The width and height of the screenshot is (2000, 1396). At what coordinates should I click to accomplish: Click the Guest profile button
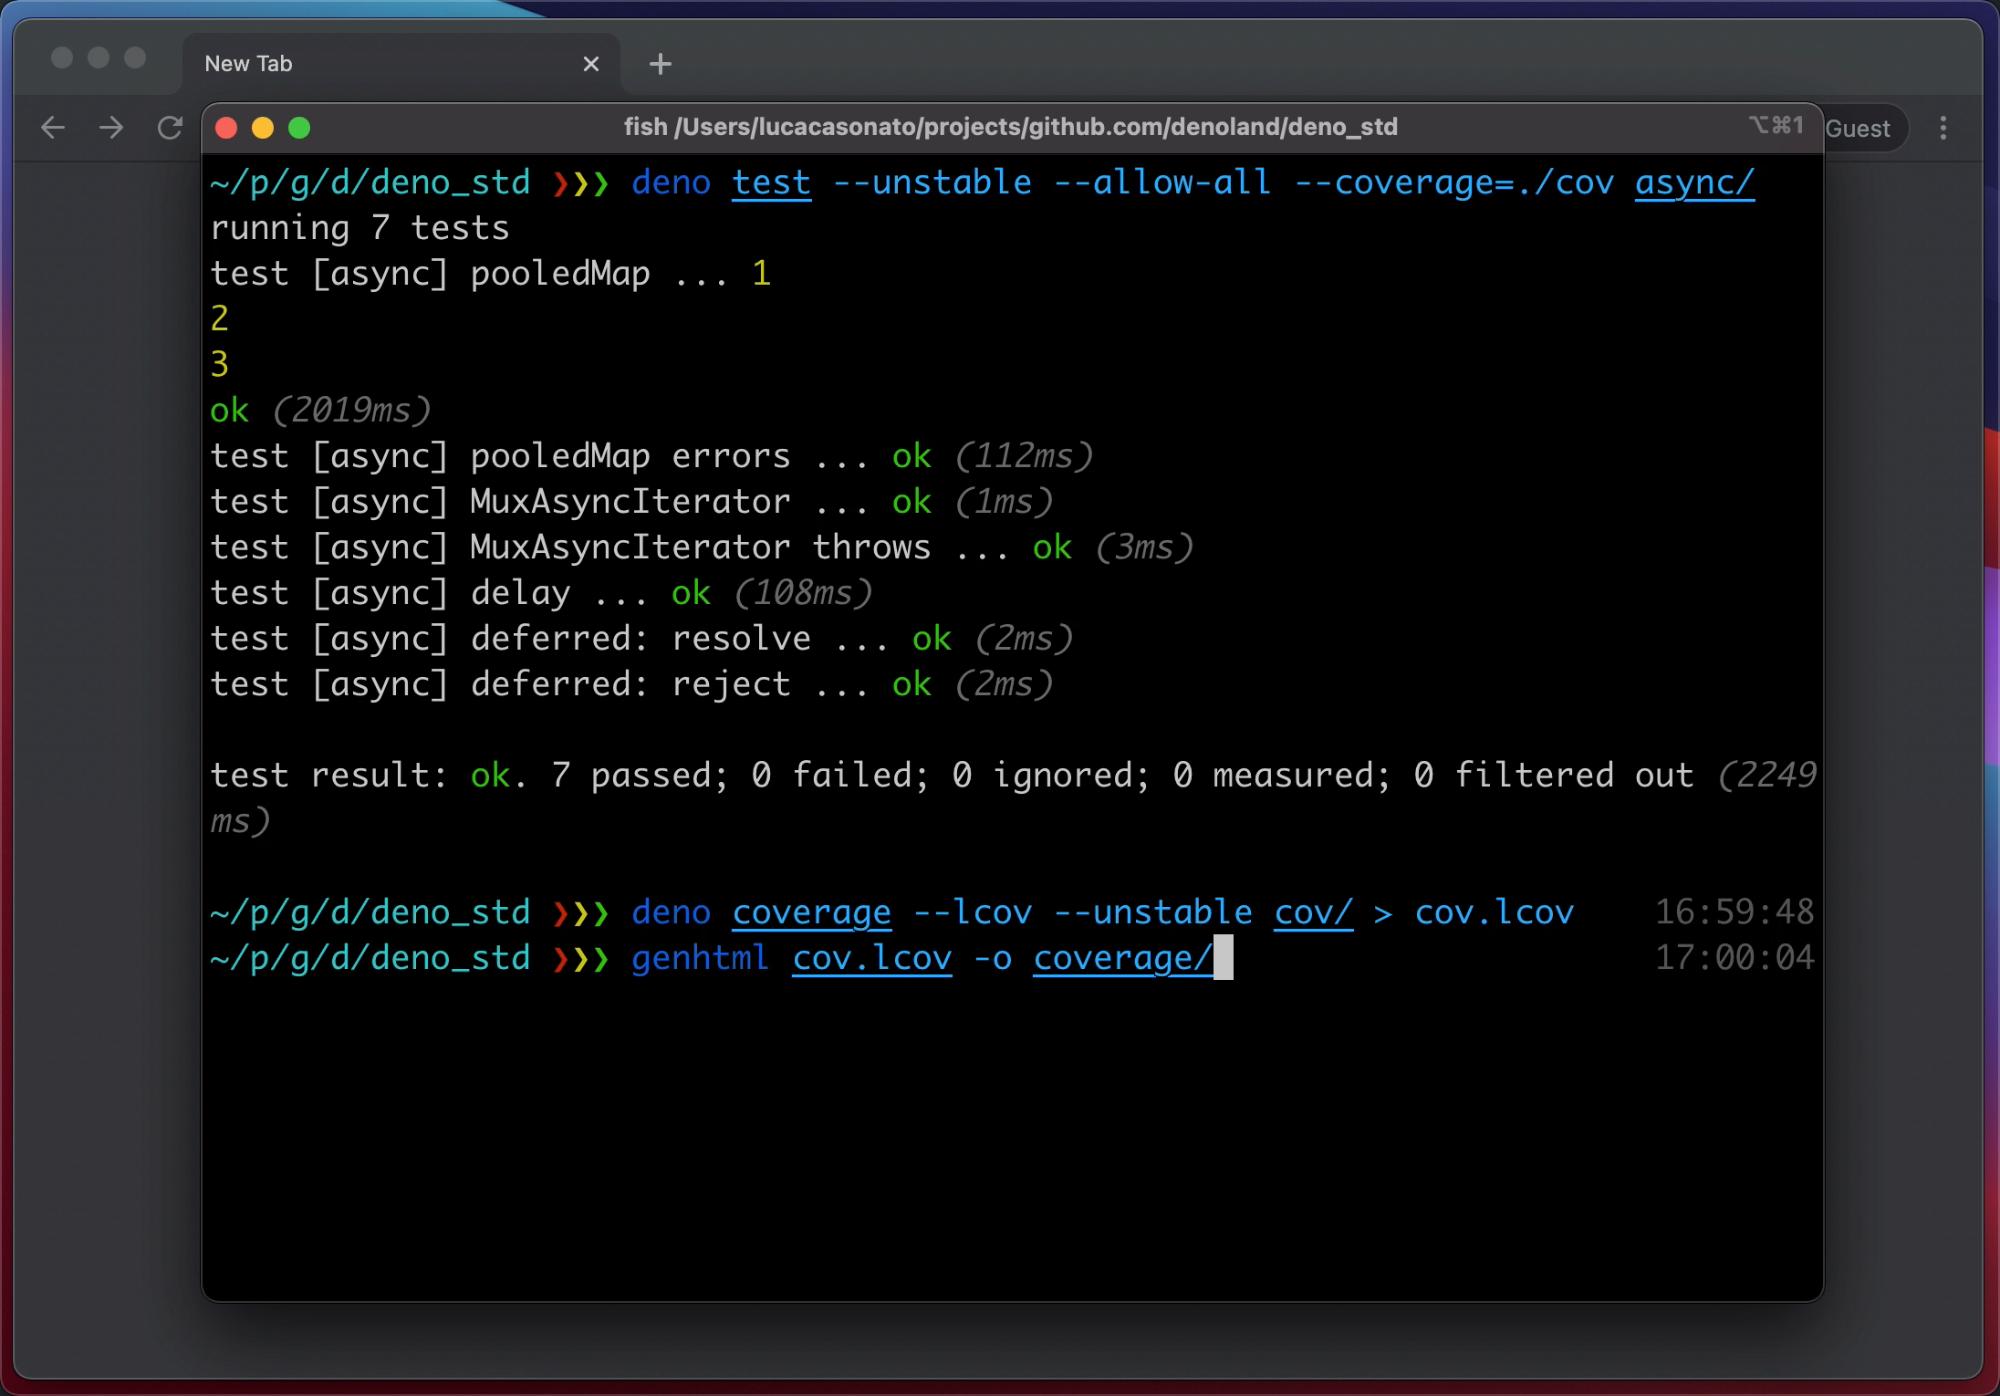[x=1864, y=128]
